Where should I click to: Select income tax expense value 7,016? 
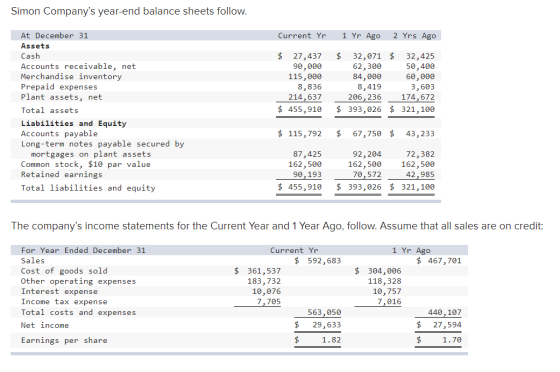[x=389, y=302]
